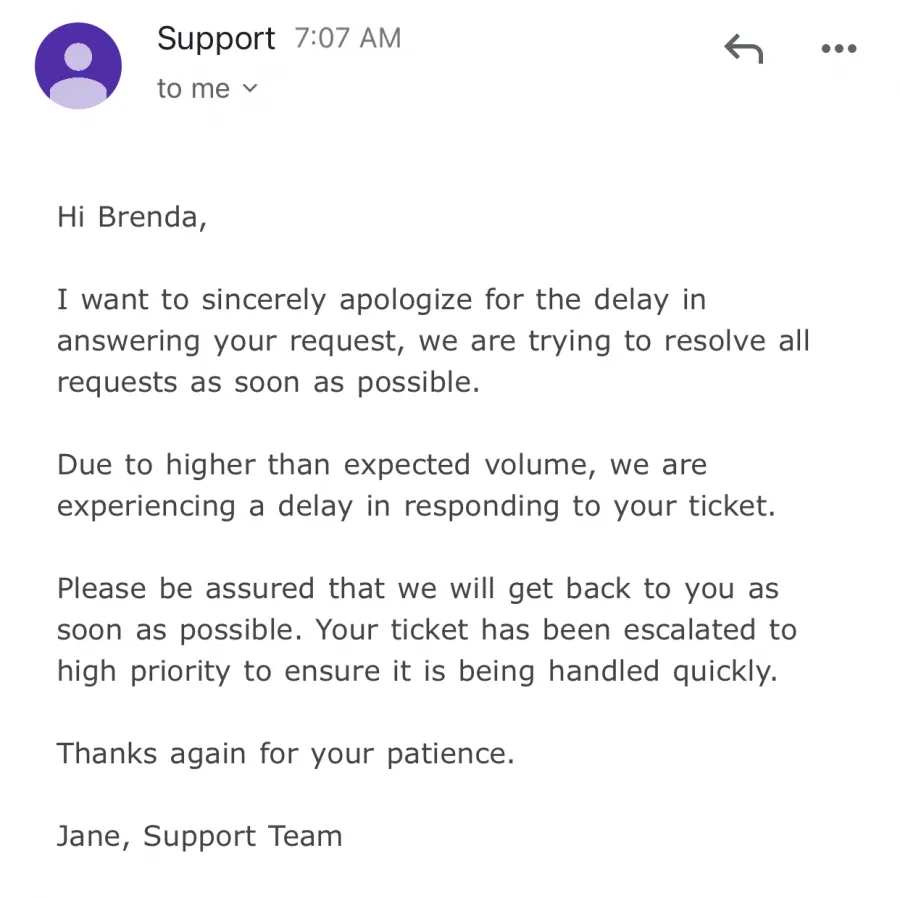
Task: Click 'responding to your ticket.' text
Action: pyautogui.click(x=589, y=507)
